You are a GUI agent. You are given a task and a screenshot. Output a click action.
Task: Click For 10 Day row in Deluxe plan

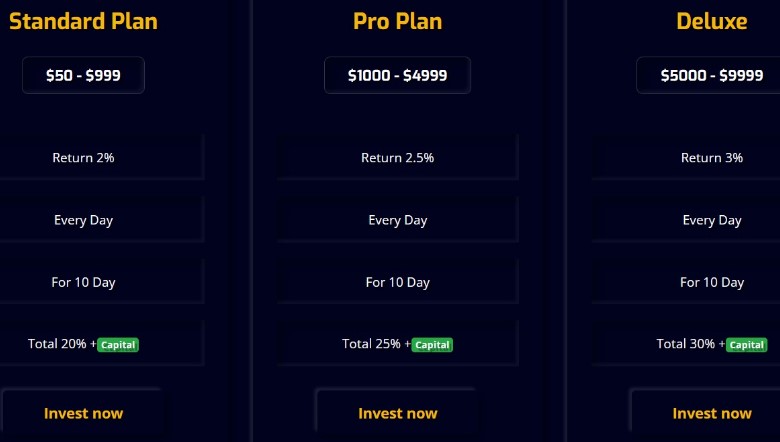tap(686, 282)
